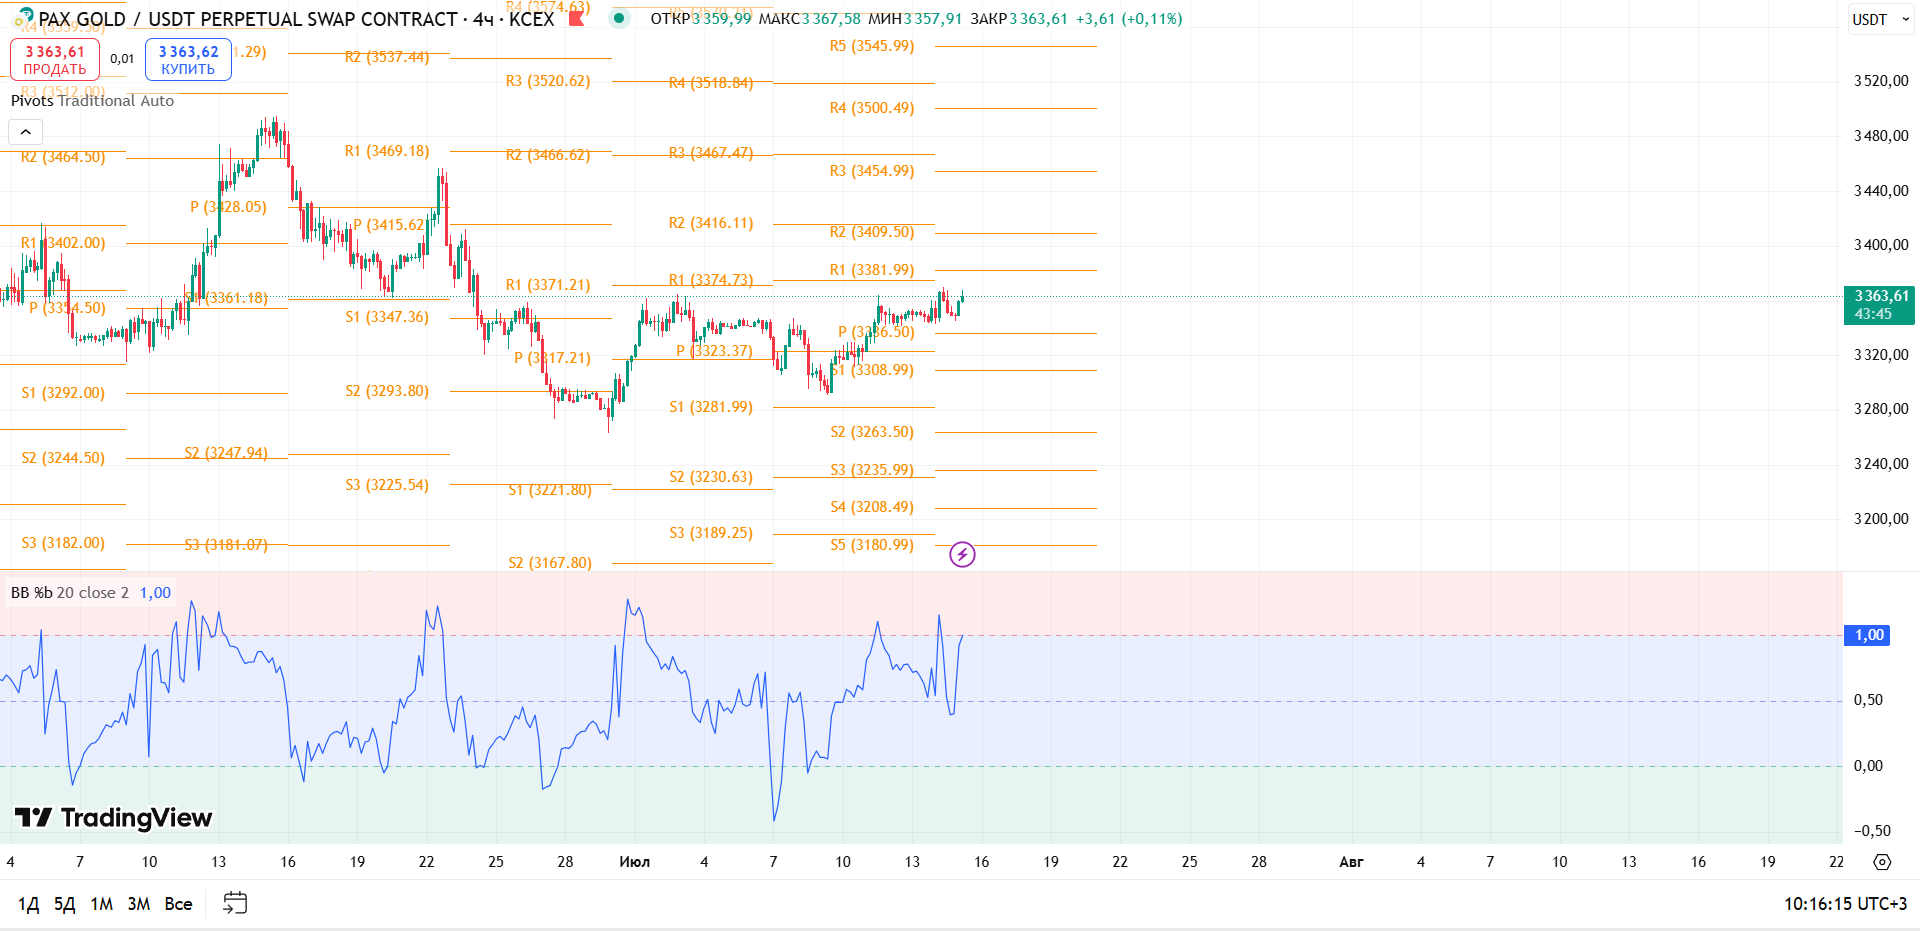Click the S2 (3263.50) pivot label

coord(872,432)
